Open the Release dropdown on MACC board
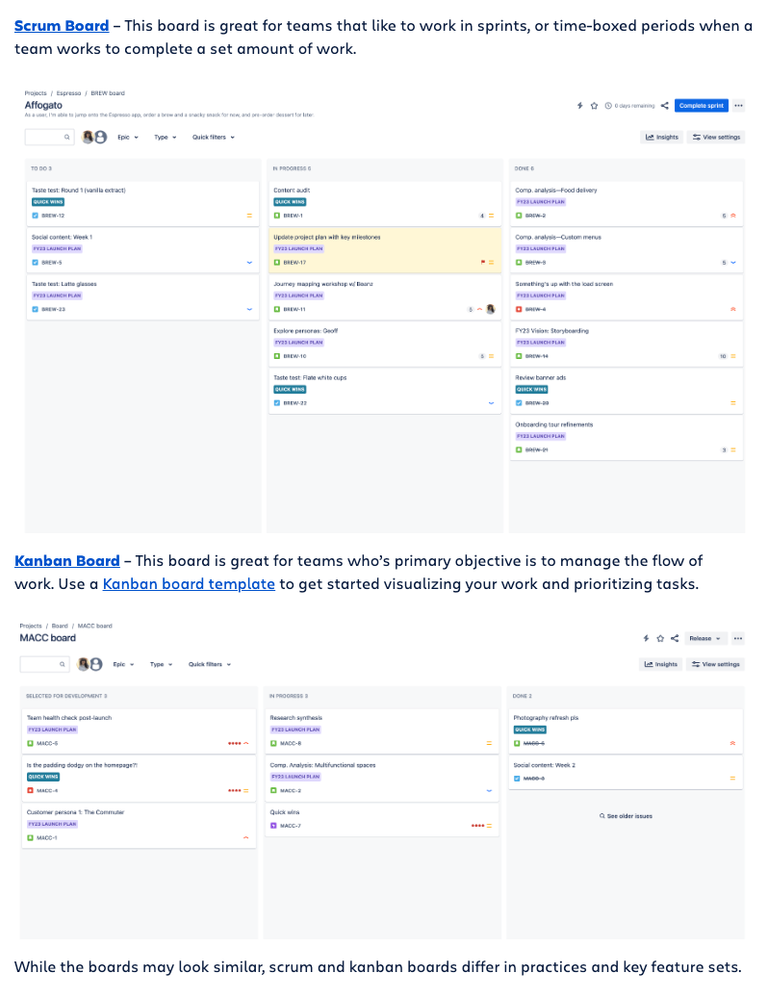The image size is (767, 999). coord(705,638)
